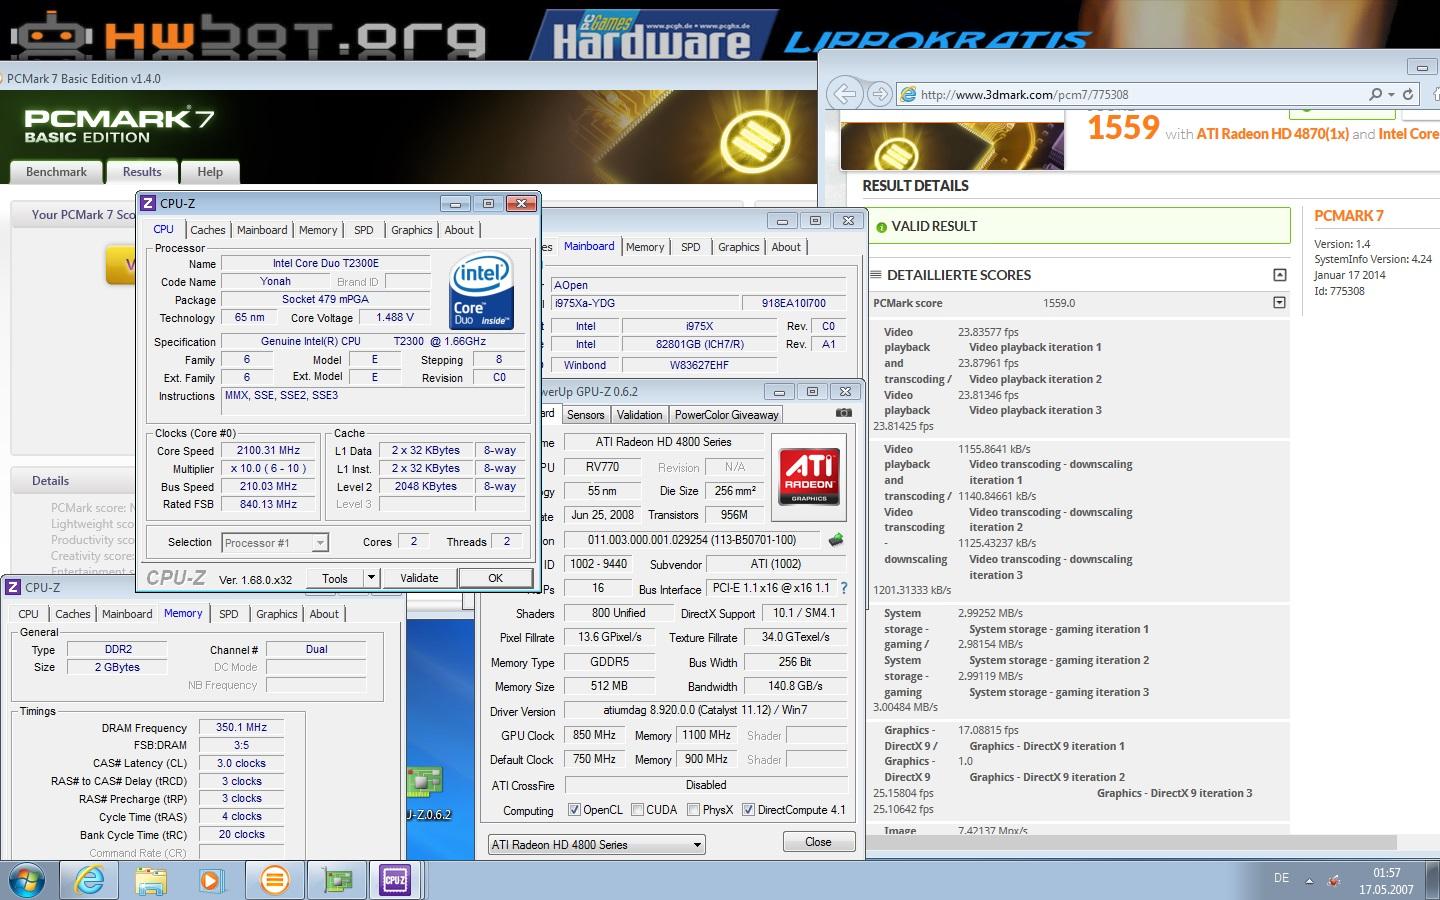The width and height of the screenshot is (1440, 900).
Task: Click the Bus Interface question mark icon
Action: [x=844, y=588]
